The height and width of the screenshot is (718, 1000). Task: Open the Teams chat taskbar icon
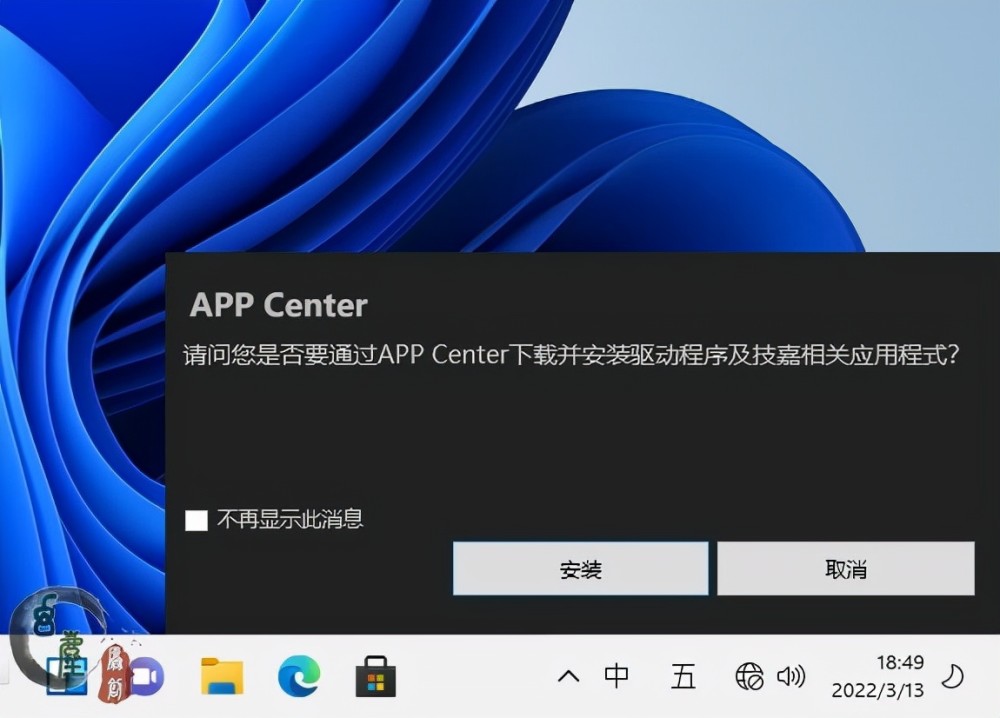click(x=145, y=676)
